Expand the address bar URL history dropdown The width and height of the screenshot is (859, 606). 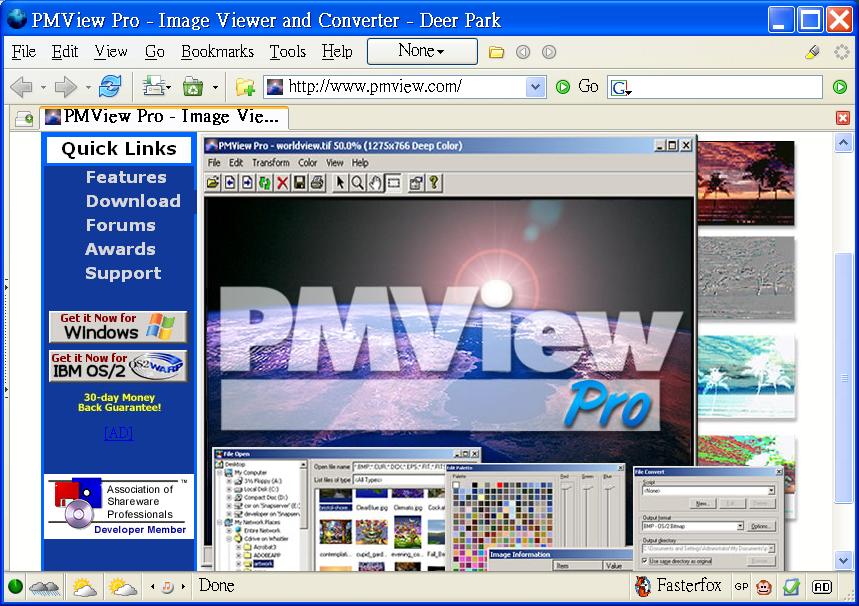pos(535,87)
